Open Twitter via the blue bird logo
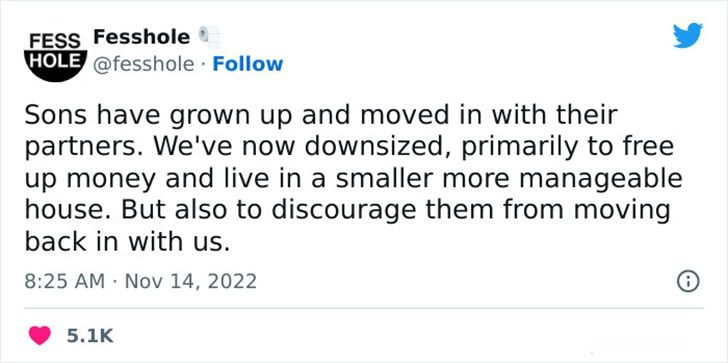Image resolution: width=728 pixels, height=363 pixels. point(688,35)
